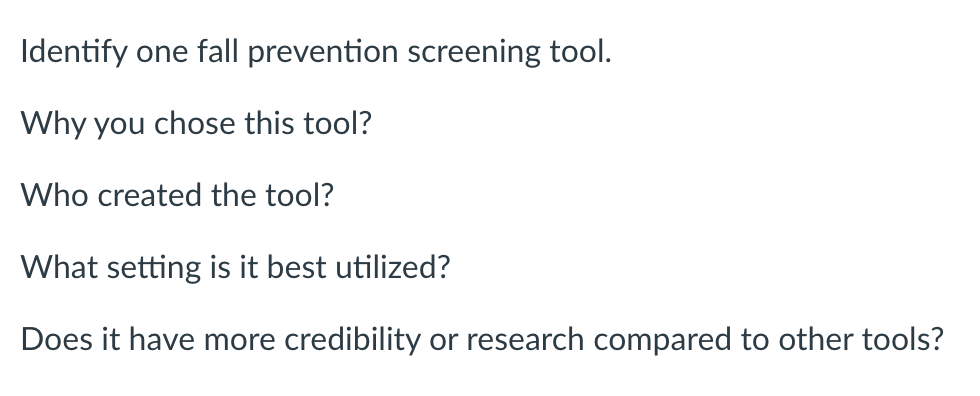Click the word 'research' in last line
980x396 pixels.
click(x=526, y=340)
